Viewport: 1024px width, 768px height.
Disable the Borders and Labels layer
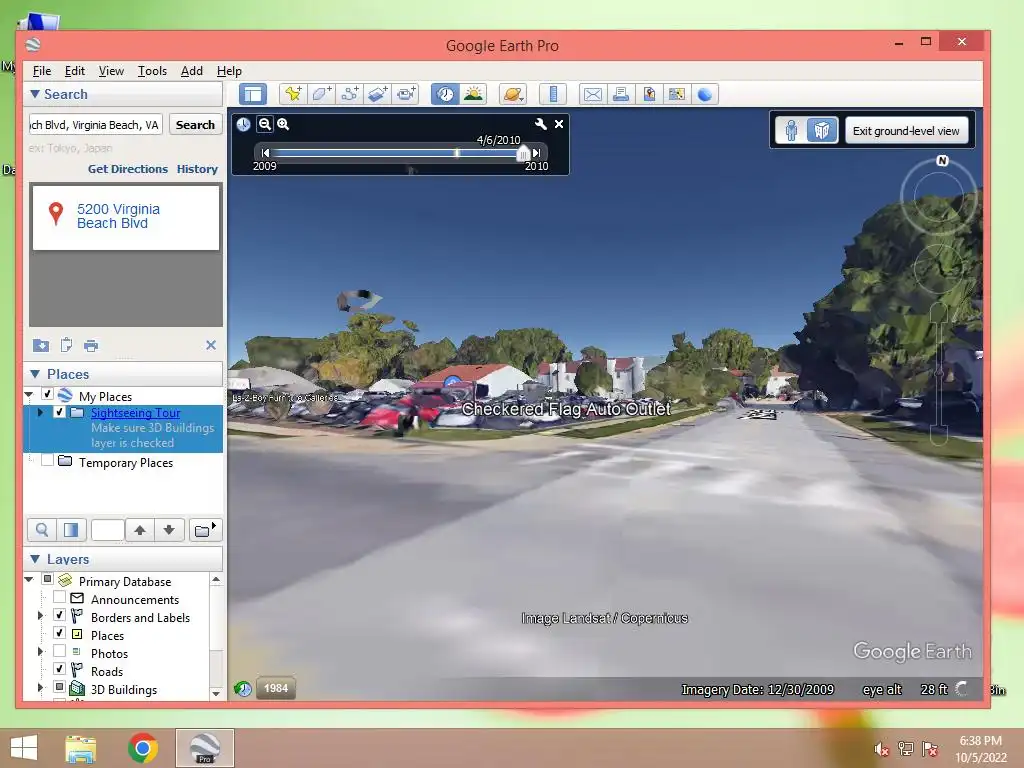(x=59, y=615)
